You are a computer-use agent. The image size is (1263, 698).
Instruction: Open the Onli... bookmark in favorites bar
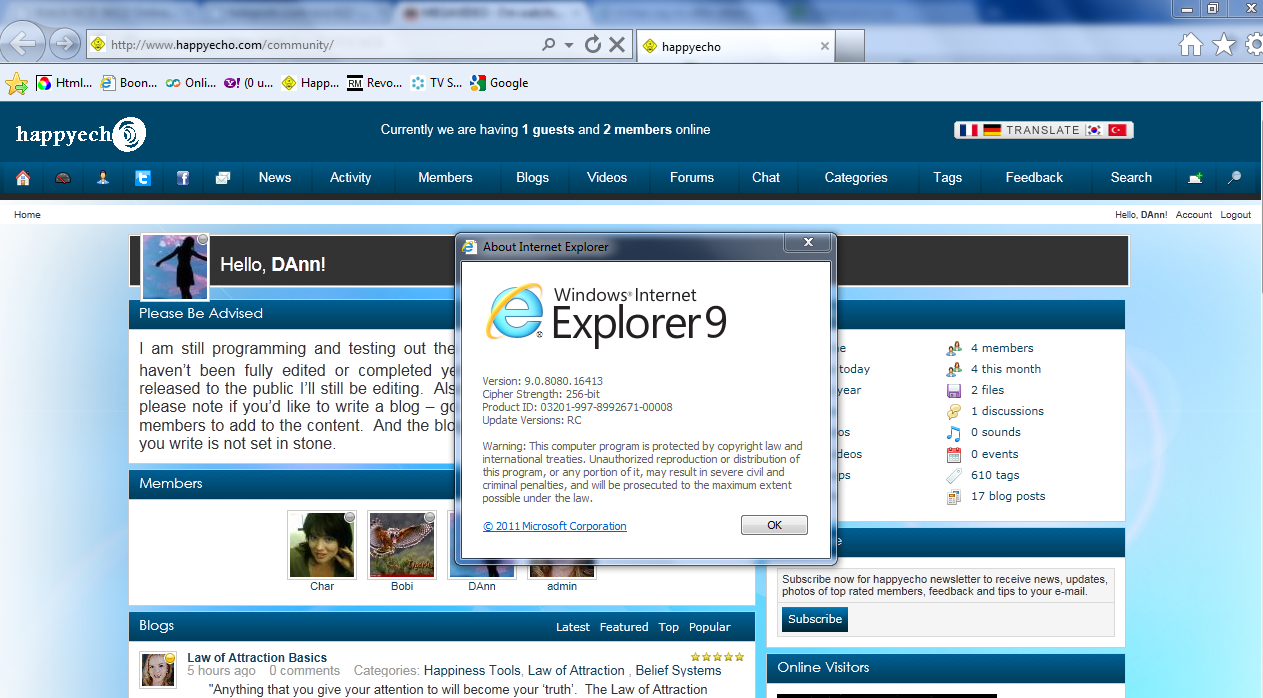click(x=191, y=83)
